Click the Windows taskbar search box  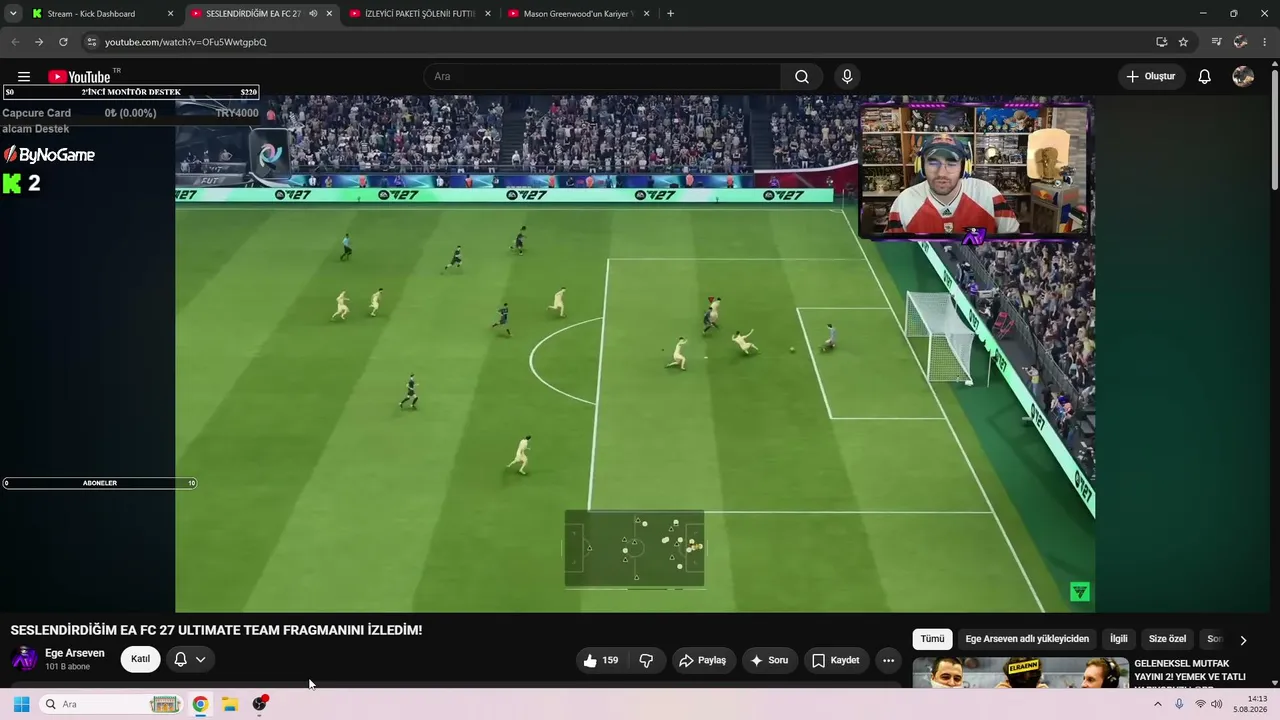pyautogui.click(x=110, y=704)
